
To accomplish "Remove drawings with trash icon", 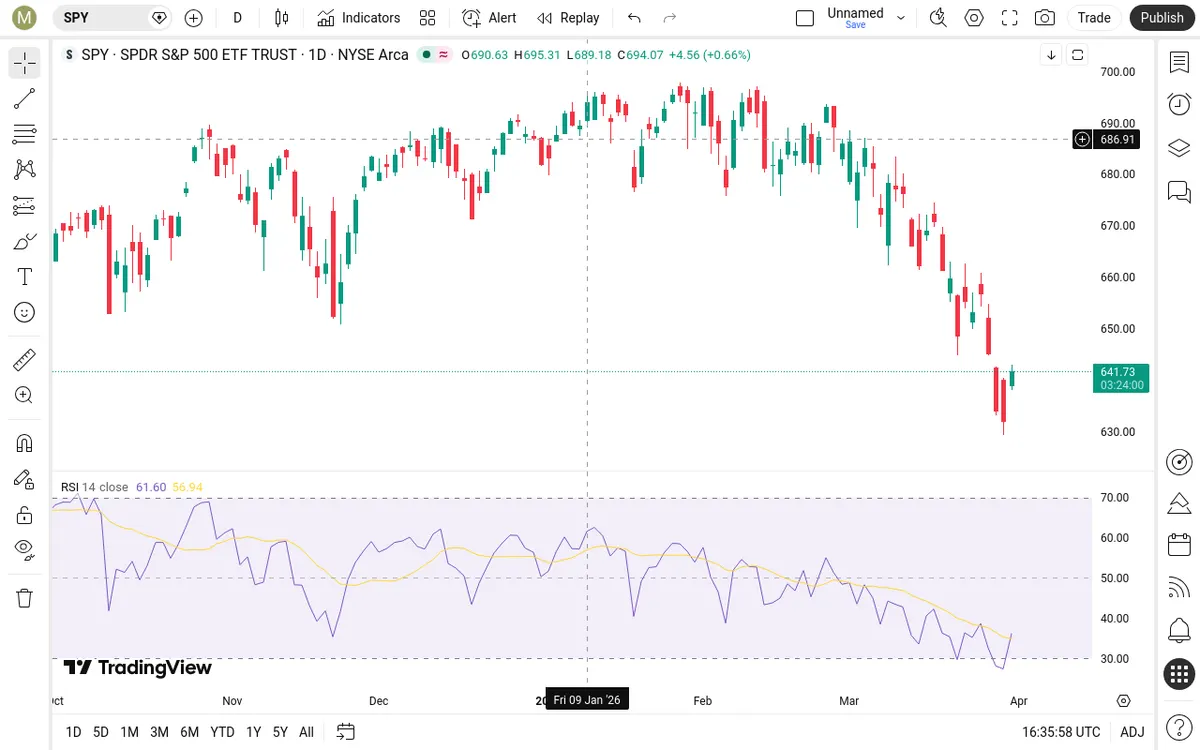I will tap(25, 598).
